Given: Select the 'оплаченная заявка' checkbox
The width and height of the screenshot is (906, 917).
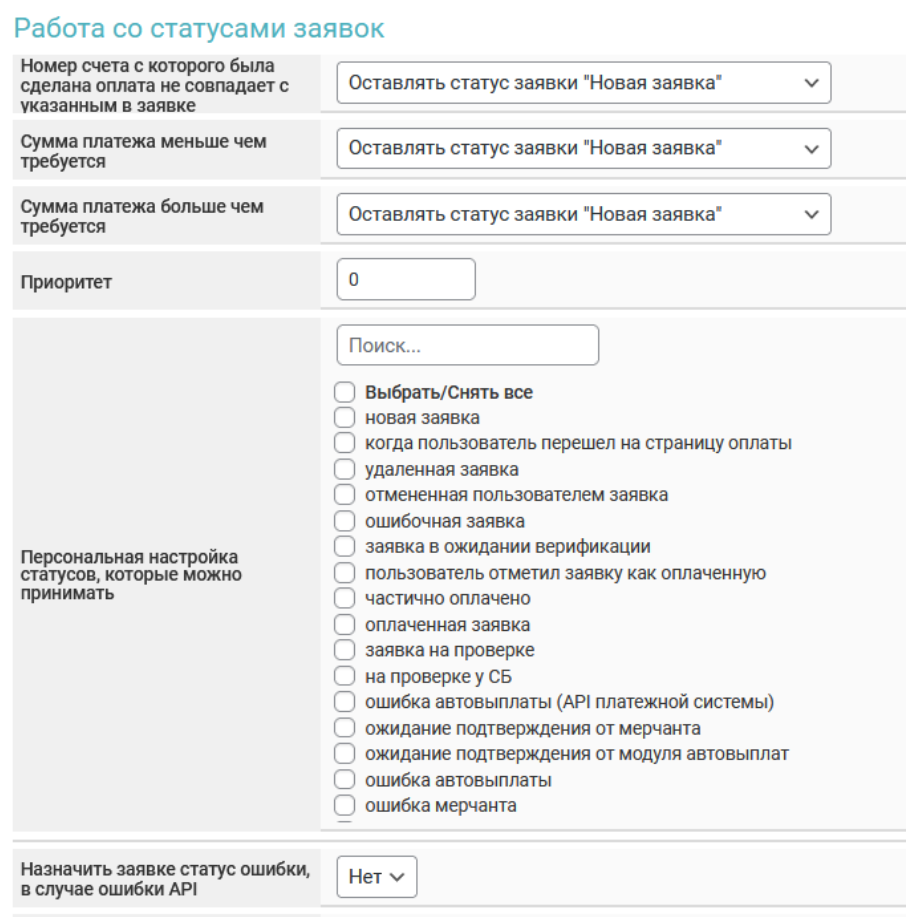Looking at the screenshot, I should coord(345,625).
